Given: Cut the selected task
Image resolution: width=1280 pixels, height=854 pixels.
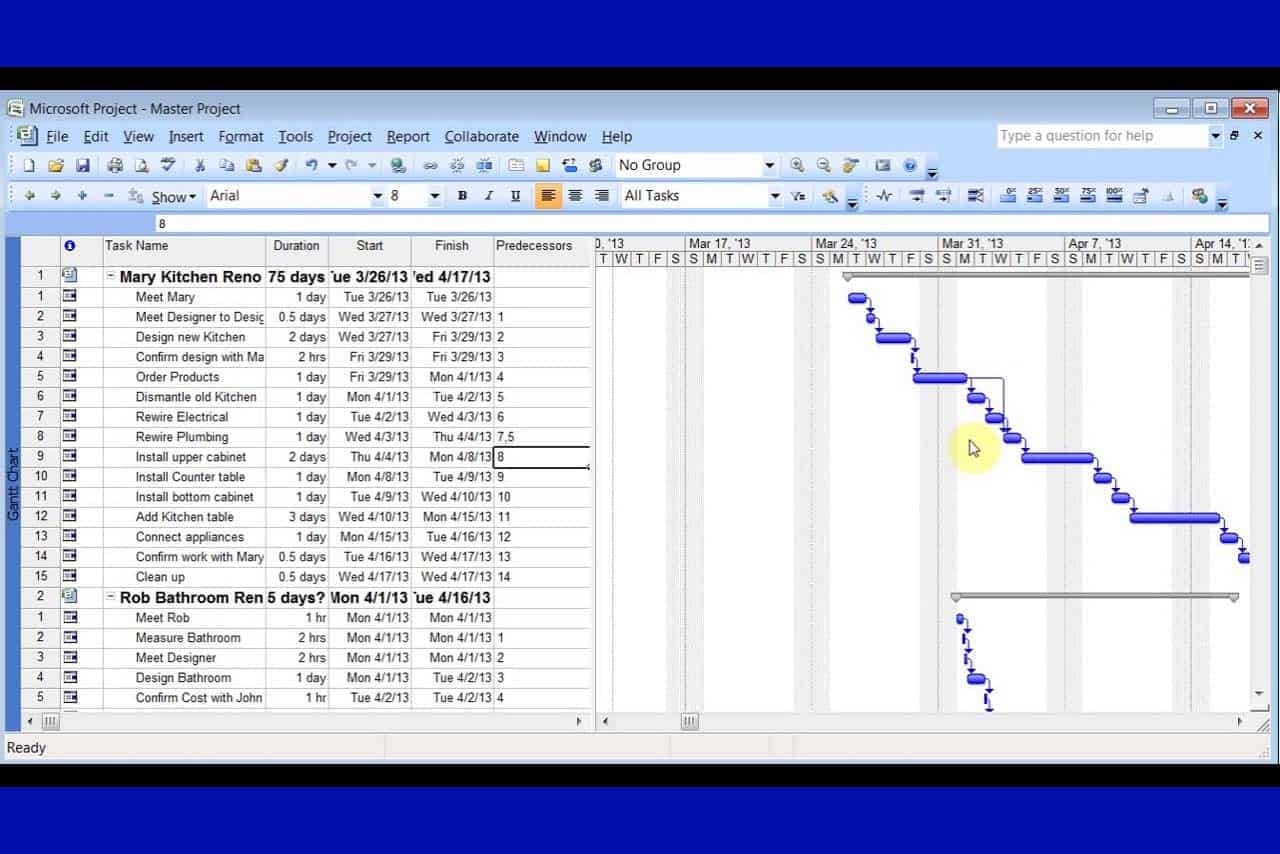Looking at the screenshot, I should coord(200,166).
